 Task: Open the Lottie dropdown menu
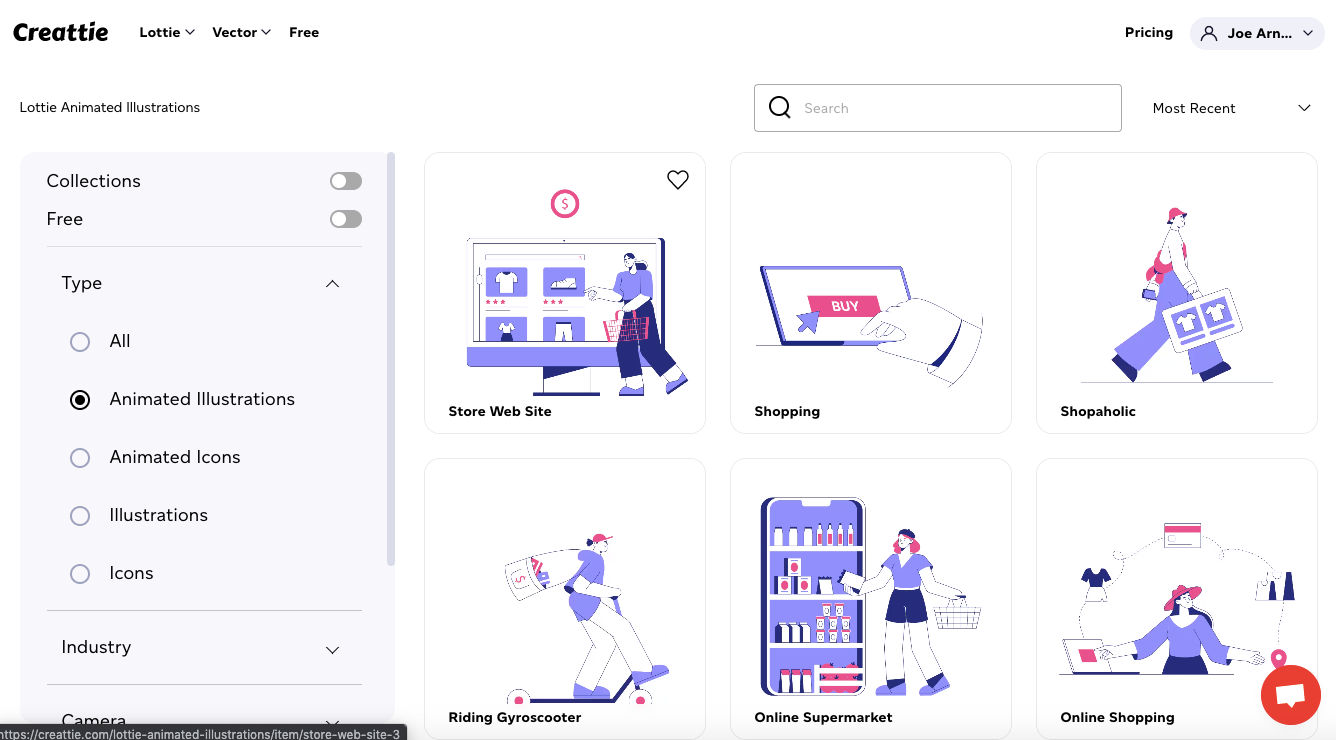[x=167, y=32]
